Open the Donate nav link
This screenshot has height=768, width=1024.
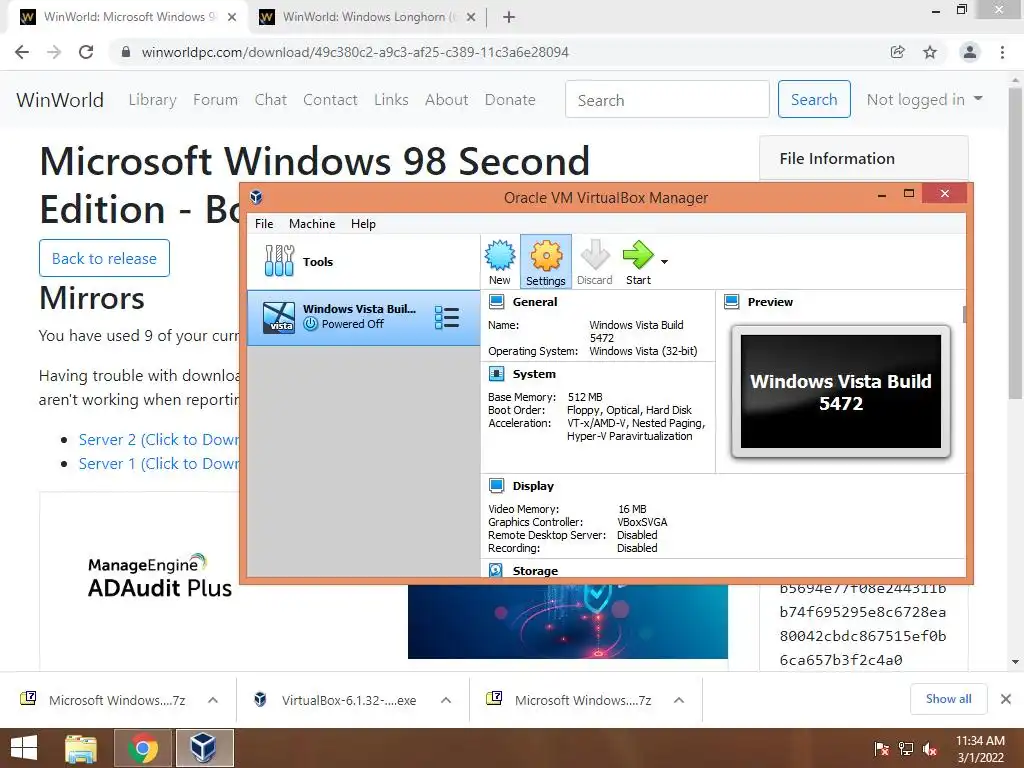click(x=510, y=100)
